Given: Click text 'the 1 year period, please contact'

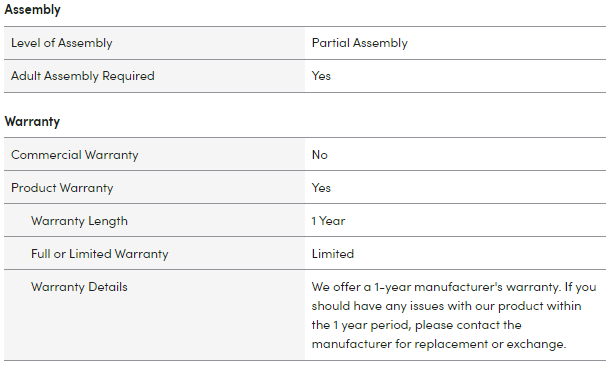Looking at the screenshot, I should click(402, 325).
